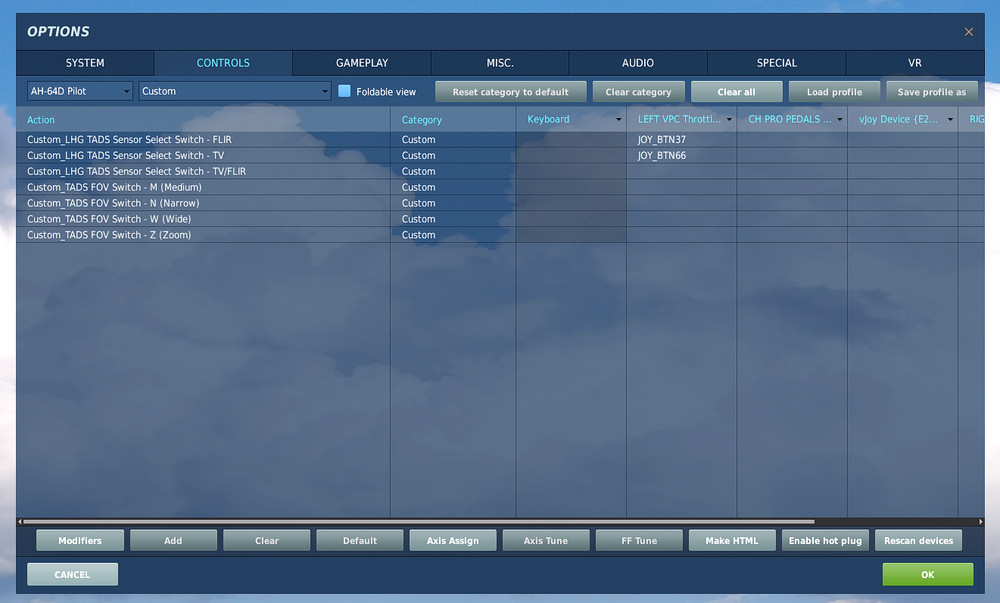Open the AH-64D Pilot aircraft dropdown
Screen dimensions: 1000x603
pos(80,91)
